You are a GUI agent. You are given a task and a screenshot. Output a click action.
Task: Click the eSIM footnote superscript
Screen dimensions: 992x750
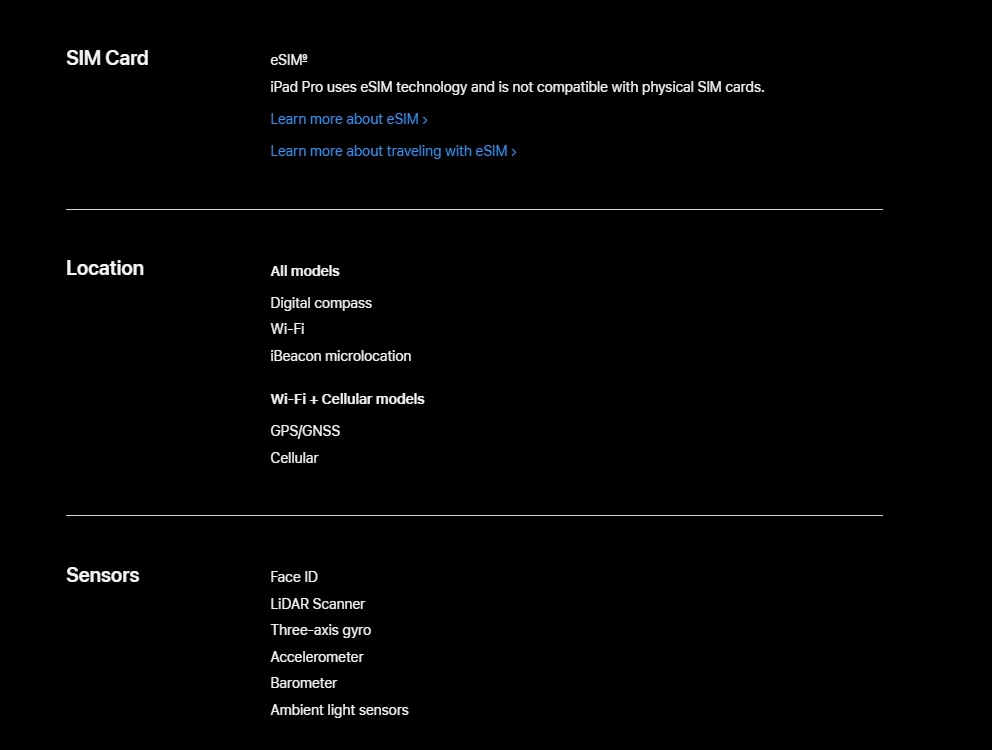click(304, 58)
